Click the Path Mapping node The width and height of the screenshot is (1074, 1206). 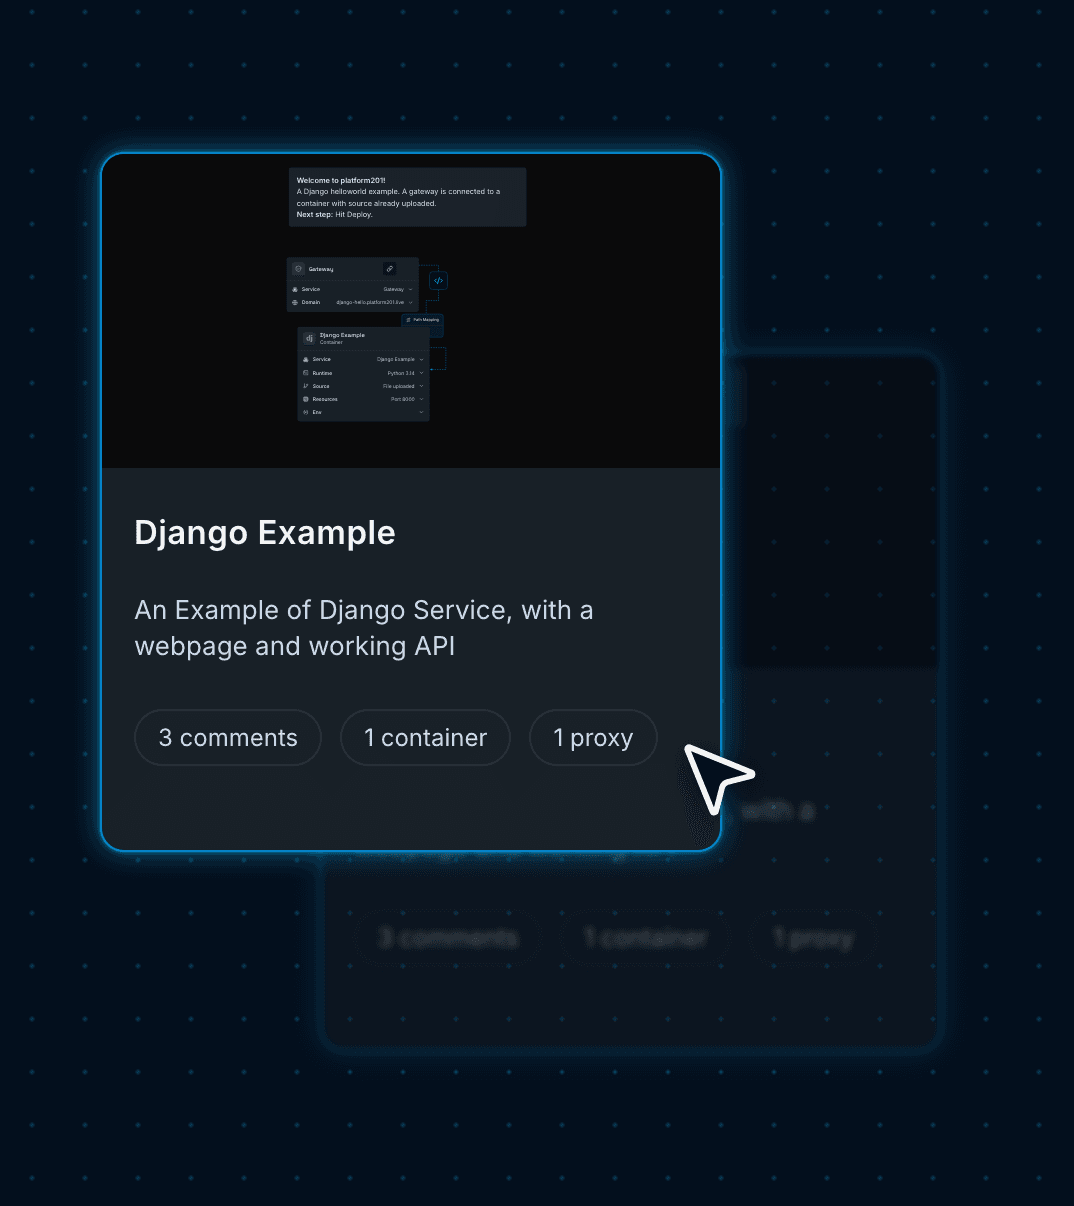[x=422, y=320]
